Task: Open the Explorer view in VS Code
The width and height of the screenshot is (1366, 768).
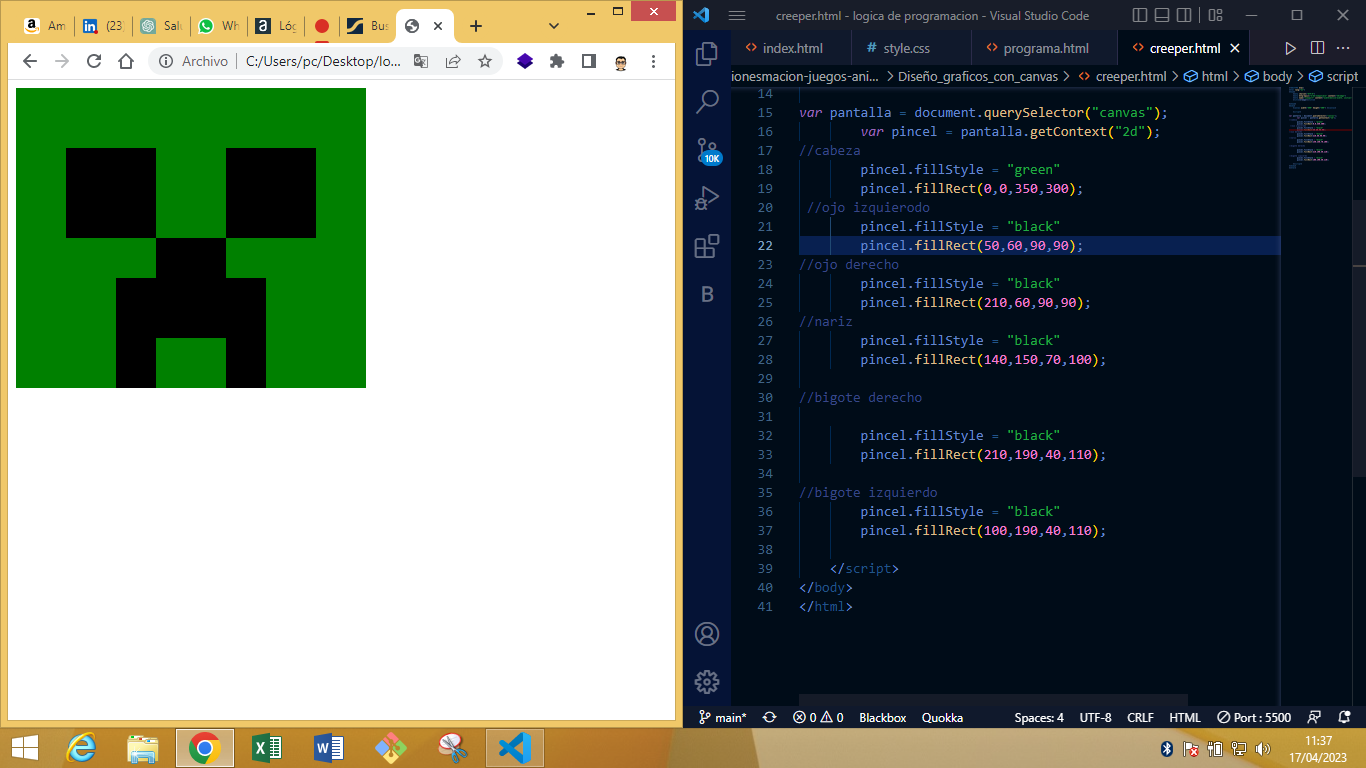Action: point(707,53)
